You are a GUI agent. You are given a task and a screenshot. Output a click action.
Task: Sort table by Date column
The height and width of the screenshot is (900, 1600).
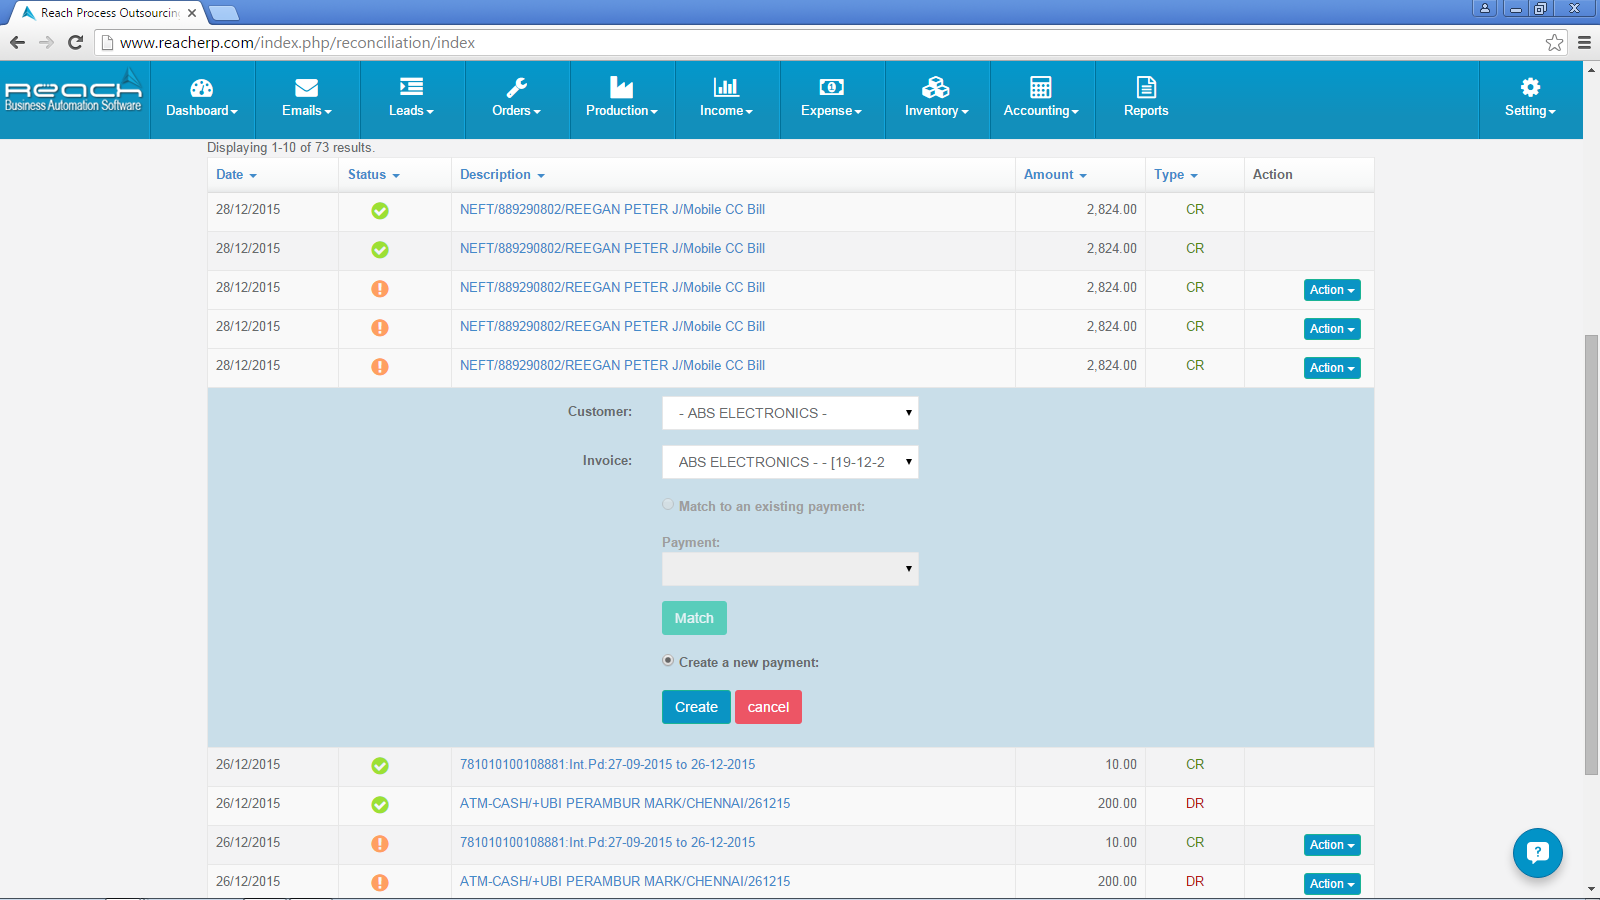[236, 174]
